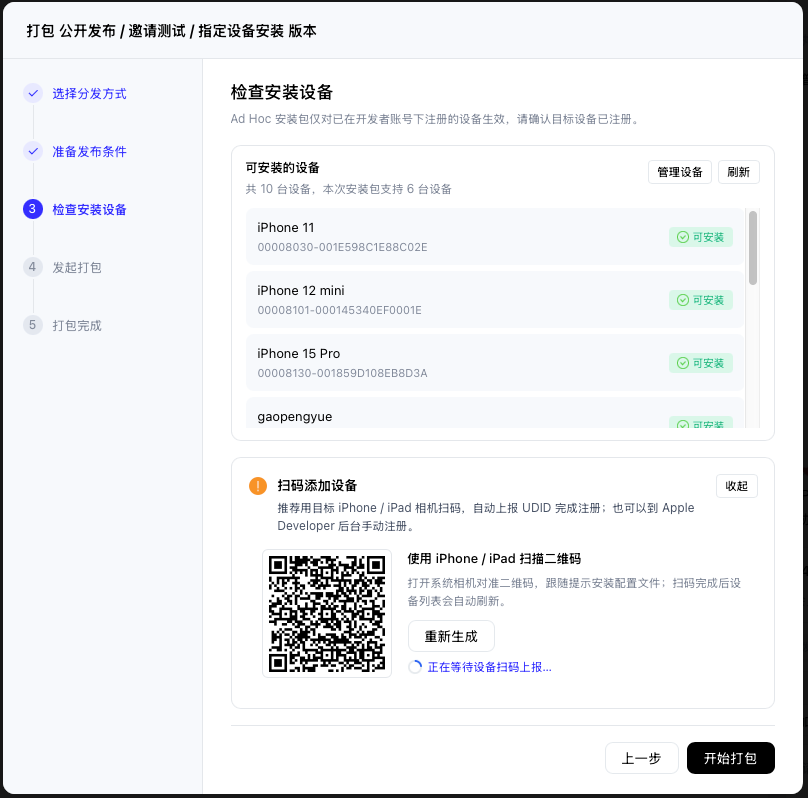
Task: Click the 可安装 badge for iPhone 15 Pro
Action: 701,363
